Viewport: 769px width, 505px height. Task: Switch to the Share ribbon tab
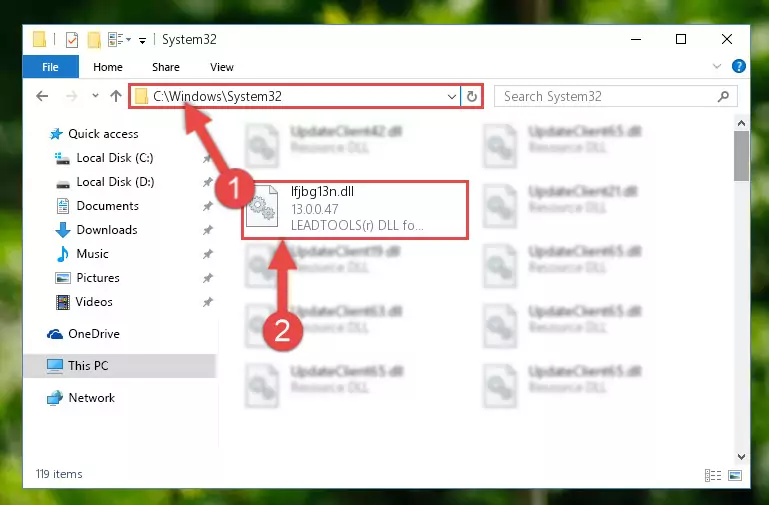[166, 67]
